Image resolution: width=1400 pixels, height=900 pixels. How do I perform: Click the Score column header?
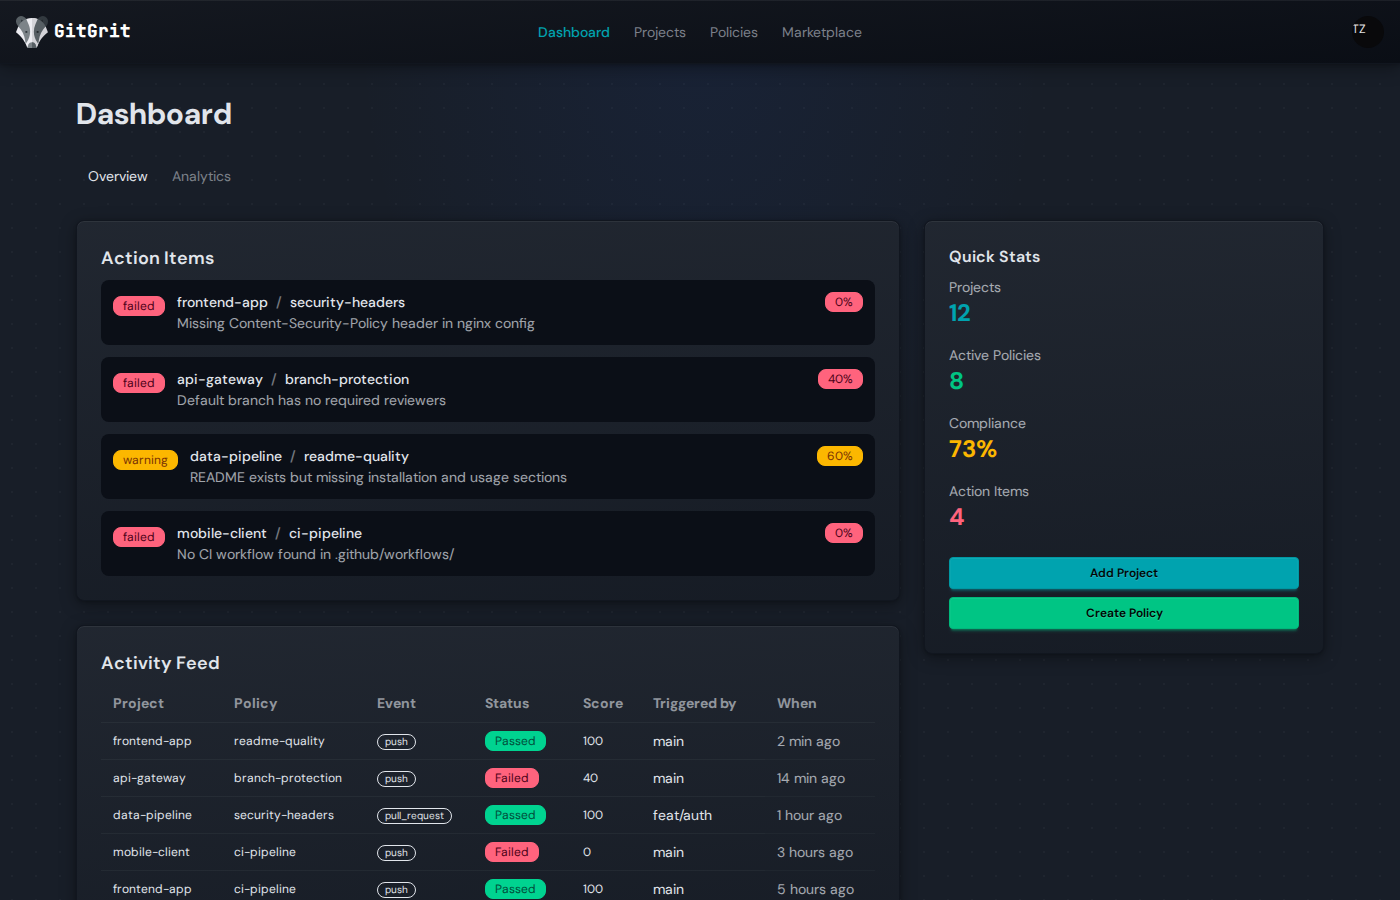pos(603,703)
